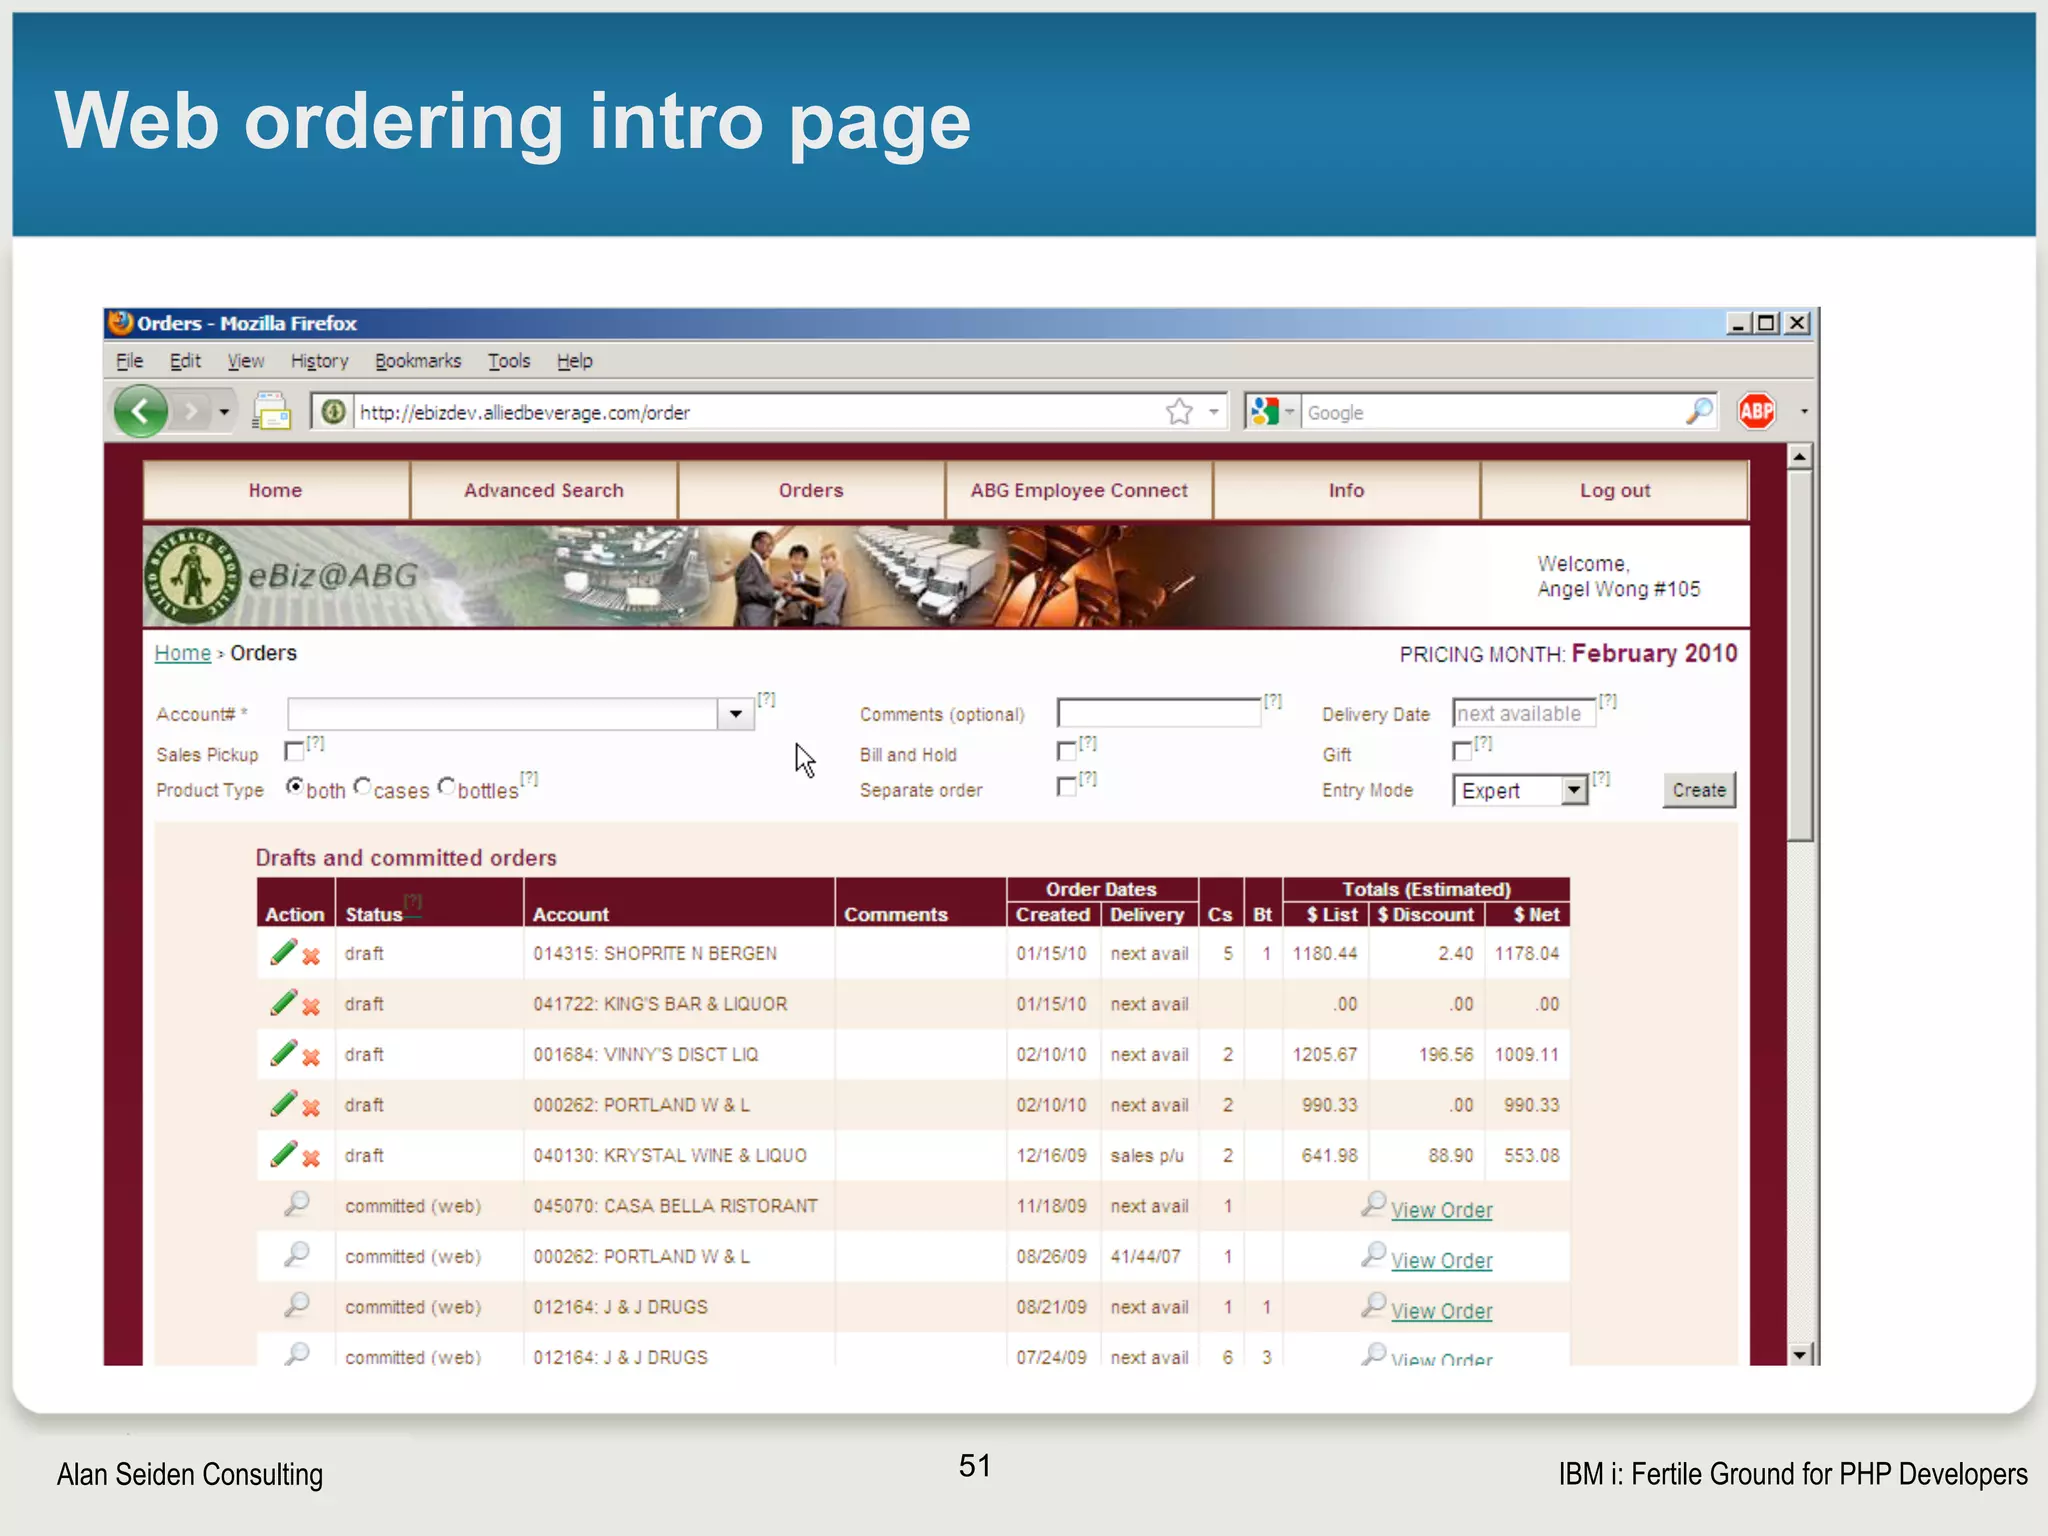
Task: Select the 'bottles' product type radio
Action: (x=446, y=786)
